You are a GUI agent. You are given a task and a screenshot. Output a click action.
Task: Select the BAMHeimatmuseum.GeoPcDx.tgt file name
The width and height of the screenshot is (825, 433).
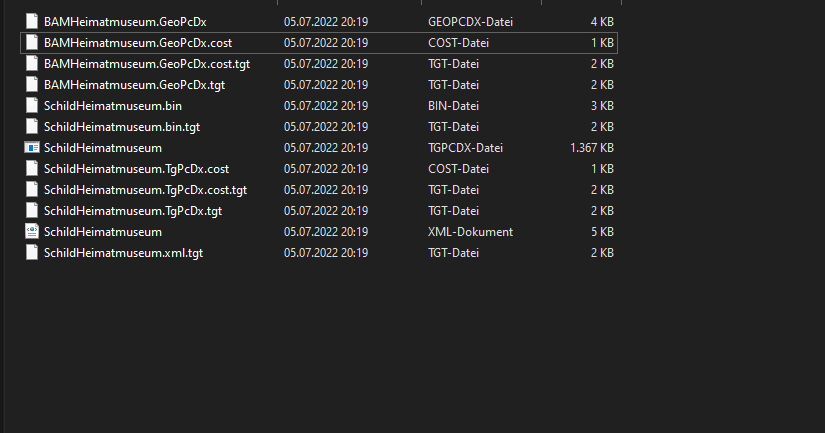tap(134, 85)
